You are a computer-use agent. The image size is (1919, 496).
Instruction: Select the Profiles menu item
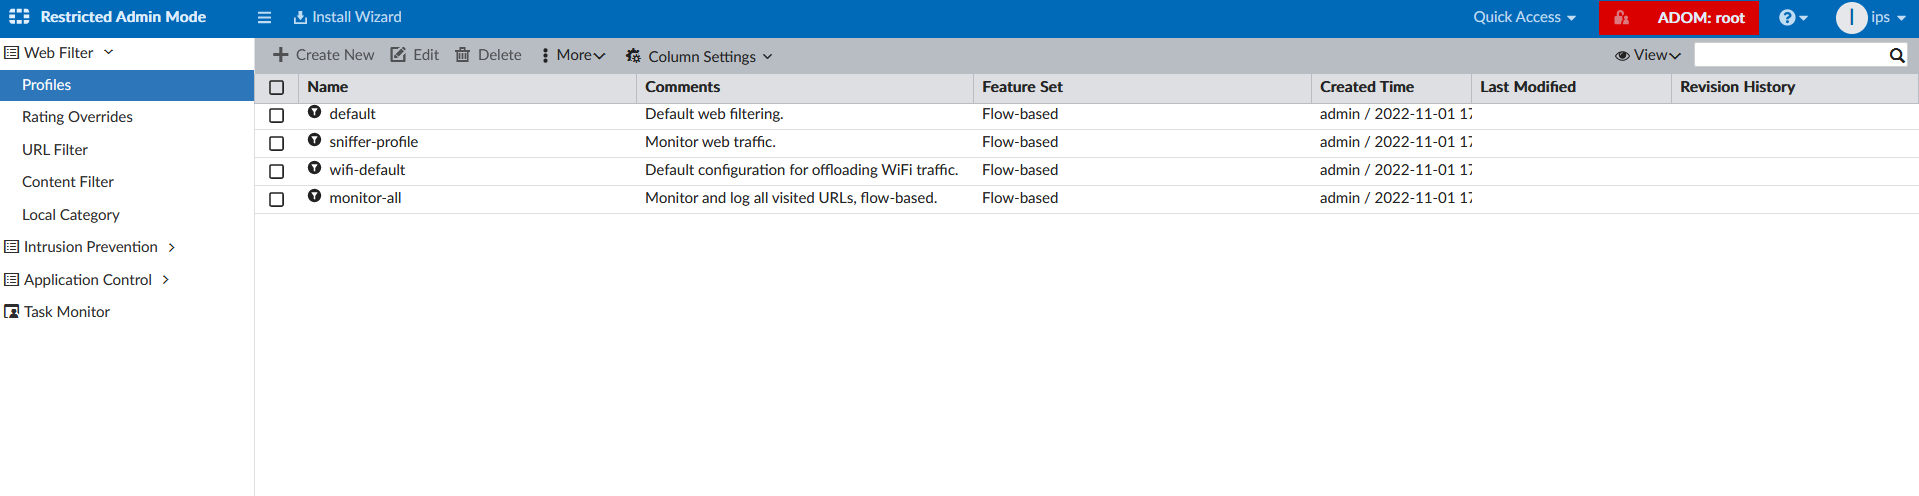point(127,85)
